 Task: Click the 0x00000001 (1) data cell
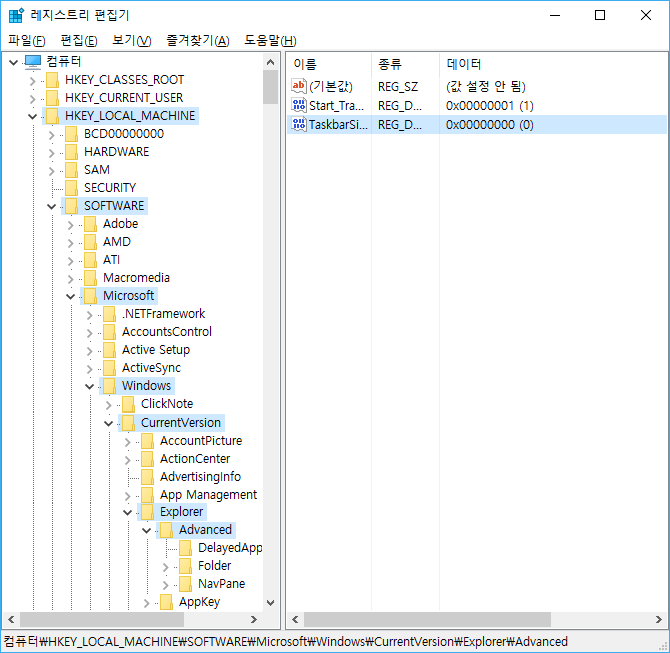(490, 106)
